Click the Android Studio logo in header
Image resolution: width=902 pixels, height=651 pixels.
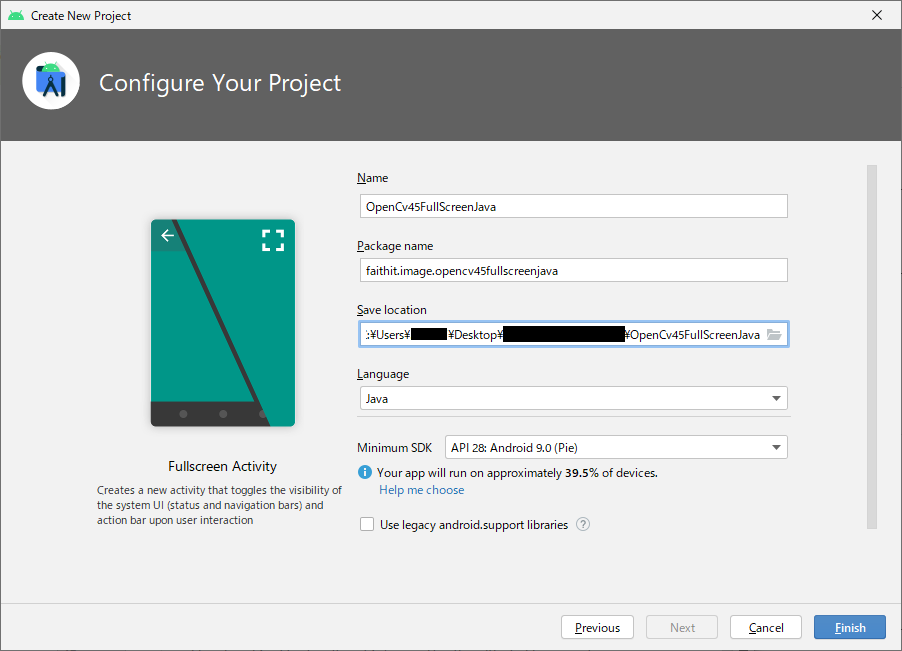[x=51, y=81]
